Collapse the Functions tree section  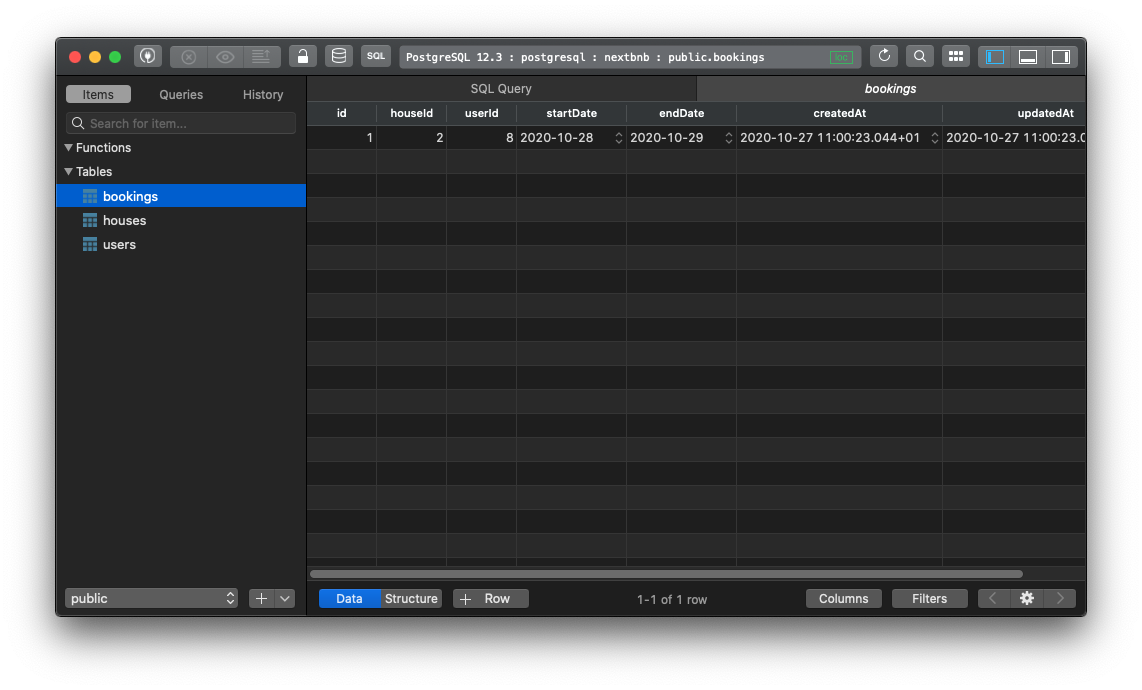point(69,148)
